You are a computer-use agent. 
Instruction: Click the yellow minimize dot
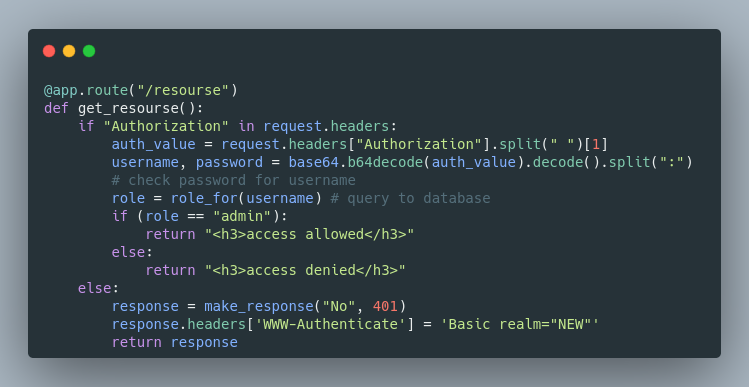click(69, 51)
